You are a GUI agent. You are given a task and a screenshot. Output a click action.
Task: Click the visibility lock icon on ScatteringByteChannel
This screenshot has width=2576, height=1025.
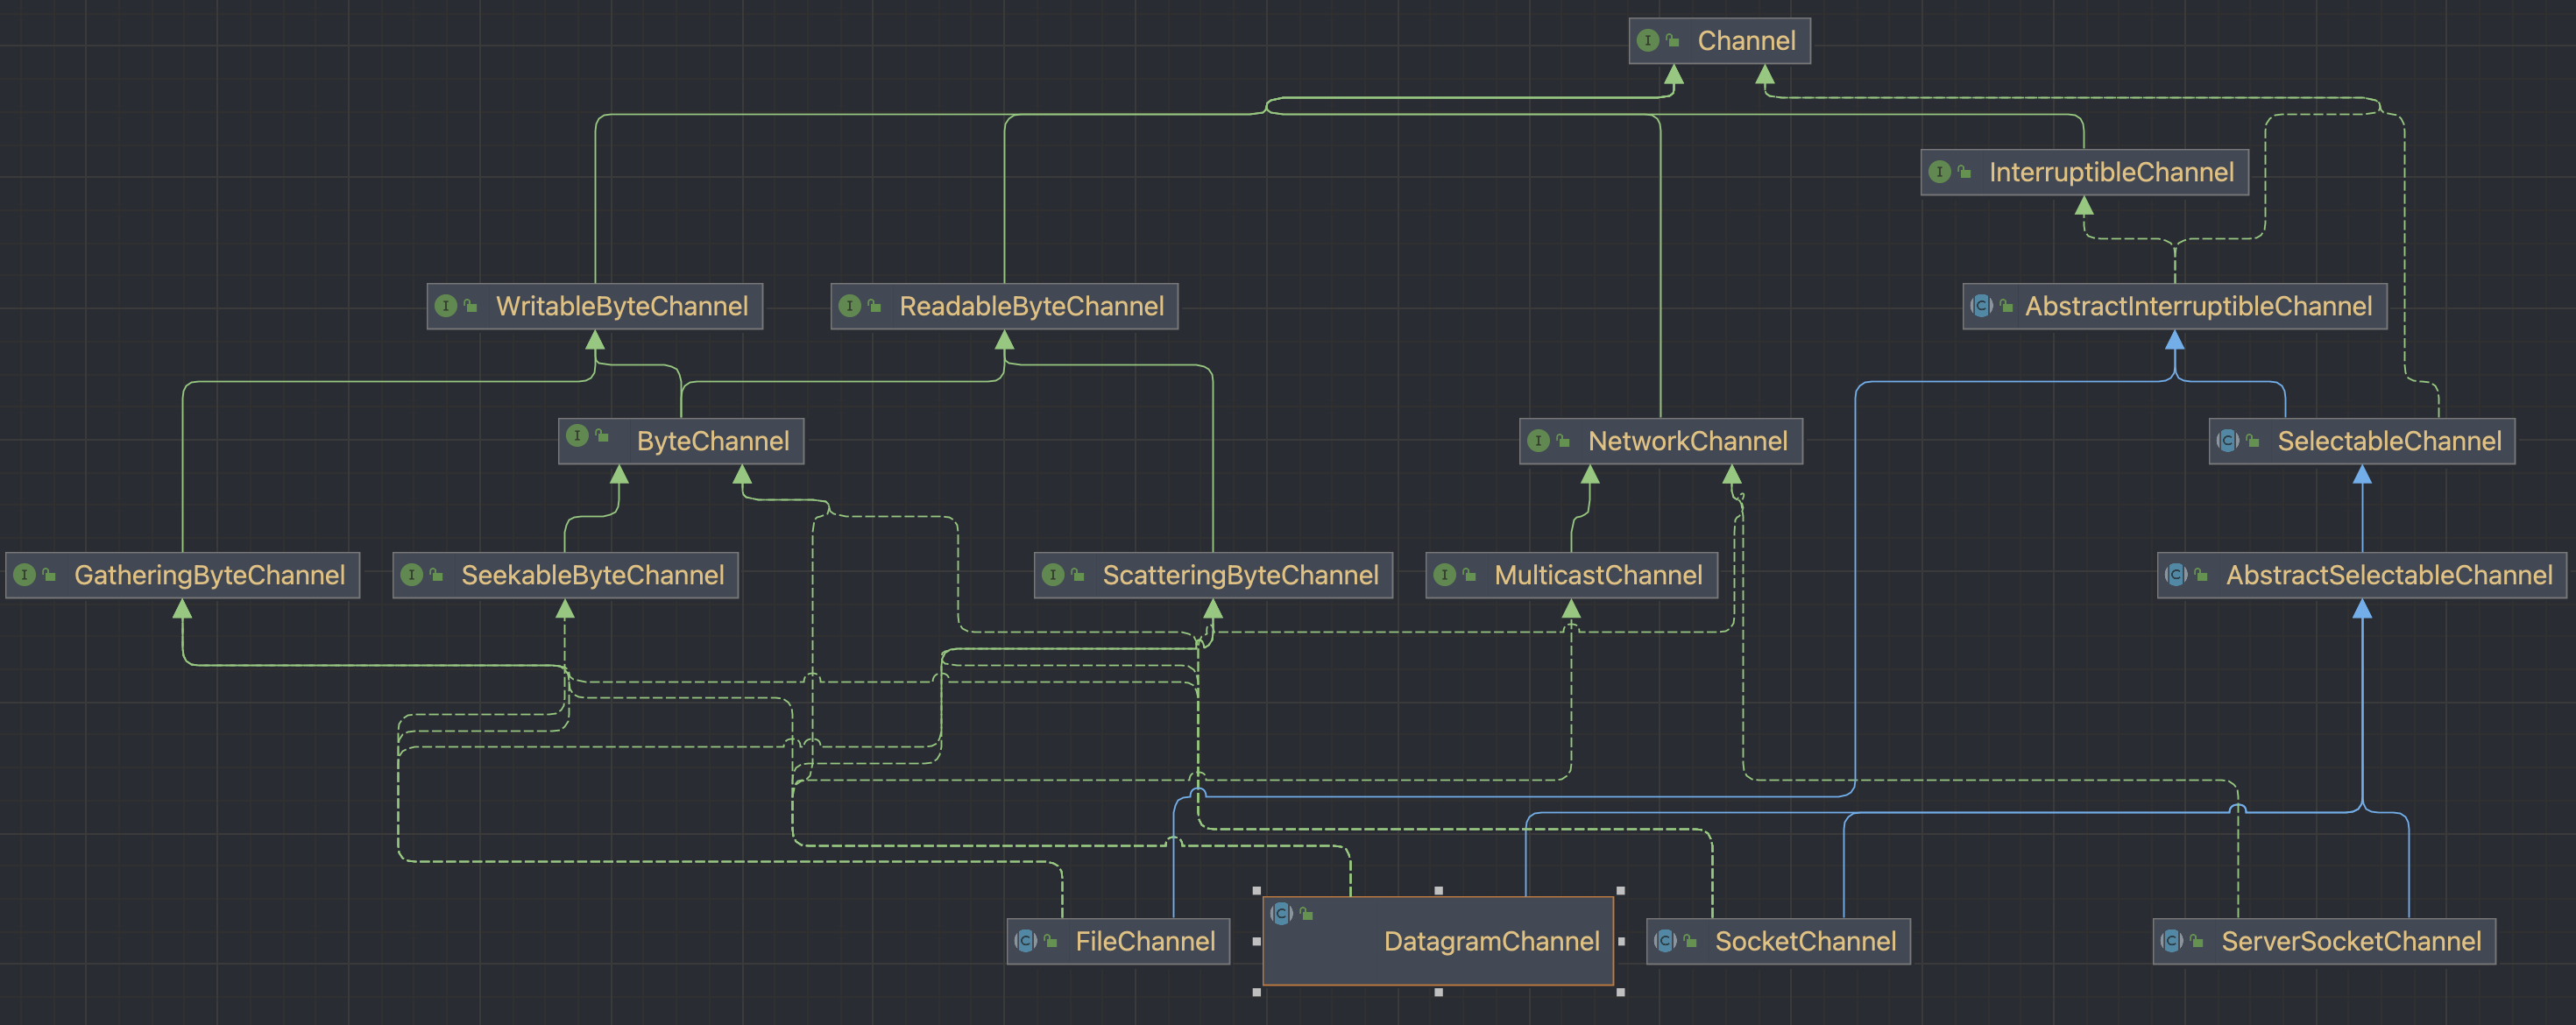point(1077,575)
